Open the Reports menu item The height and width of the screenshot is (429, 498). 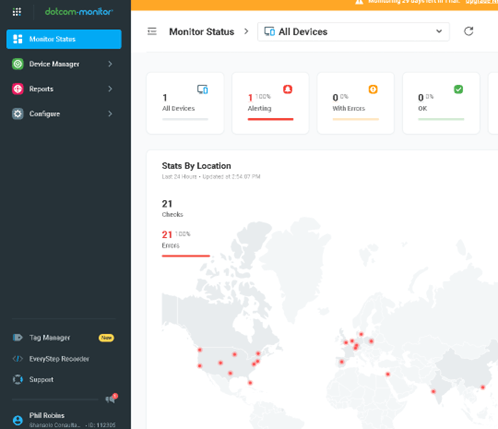point(64,89)
